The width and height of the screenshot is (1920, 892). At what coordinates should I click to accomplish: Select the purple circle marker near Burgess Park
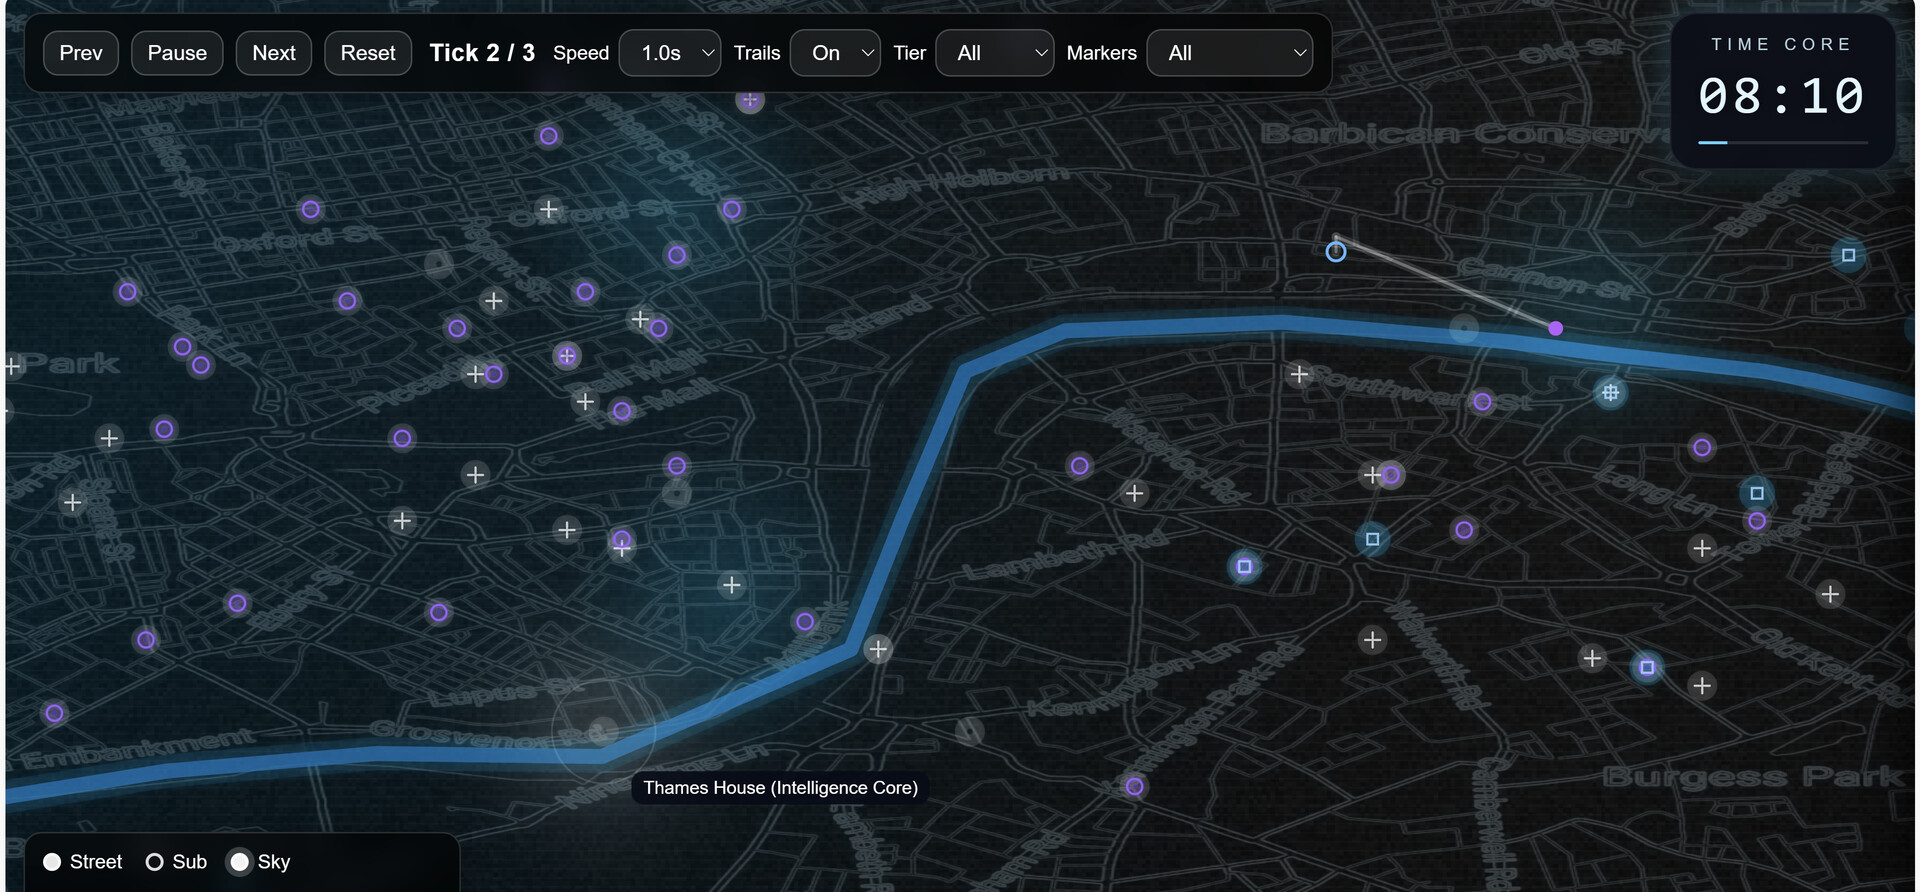(1134, 787)
